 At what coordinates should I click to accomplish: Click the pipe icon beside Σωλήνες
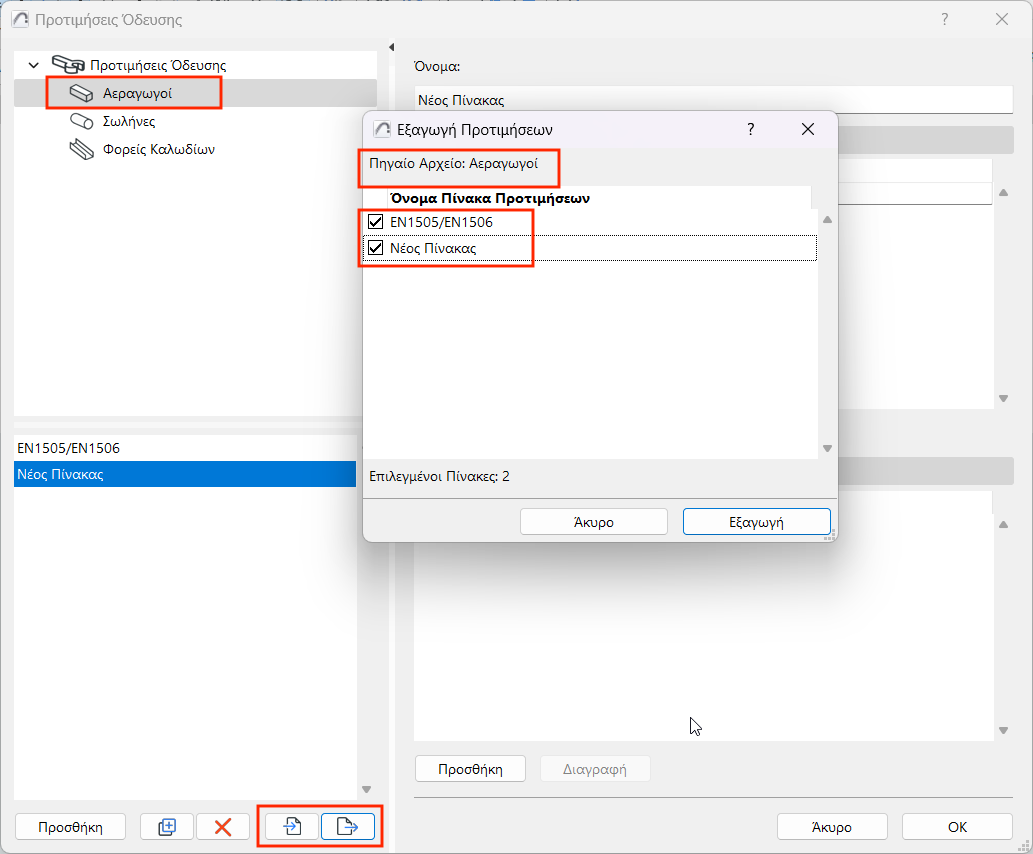pos(82,121)
